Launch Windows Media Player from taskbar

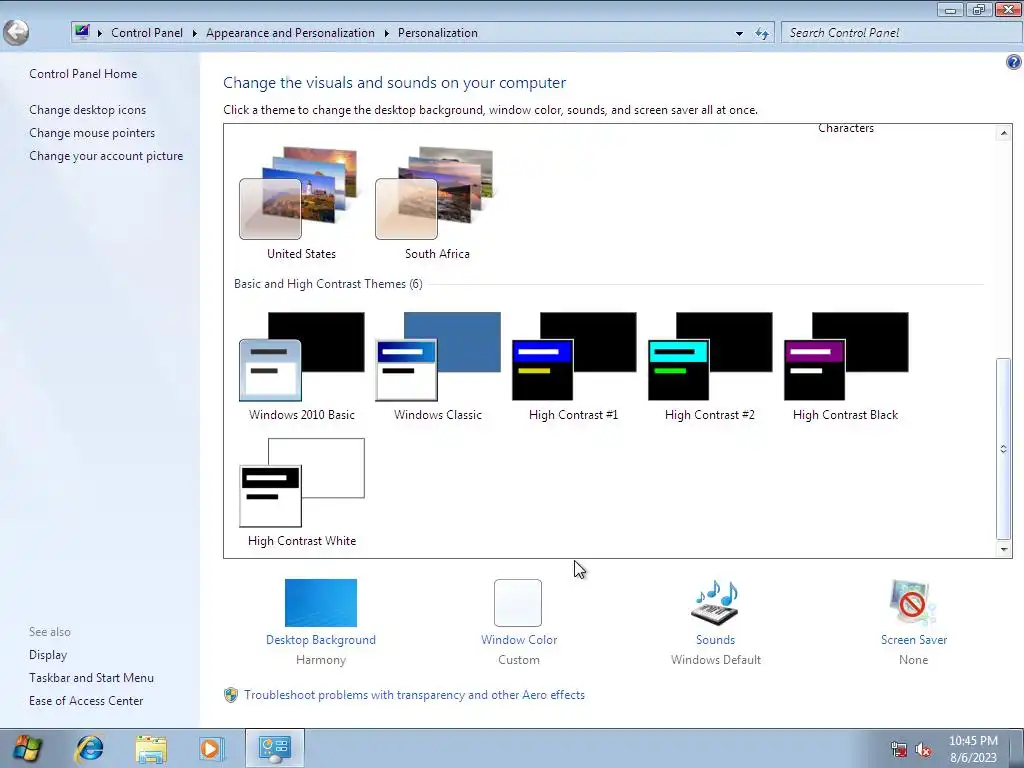click(211, 748)
